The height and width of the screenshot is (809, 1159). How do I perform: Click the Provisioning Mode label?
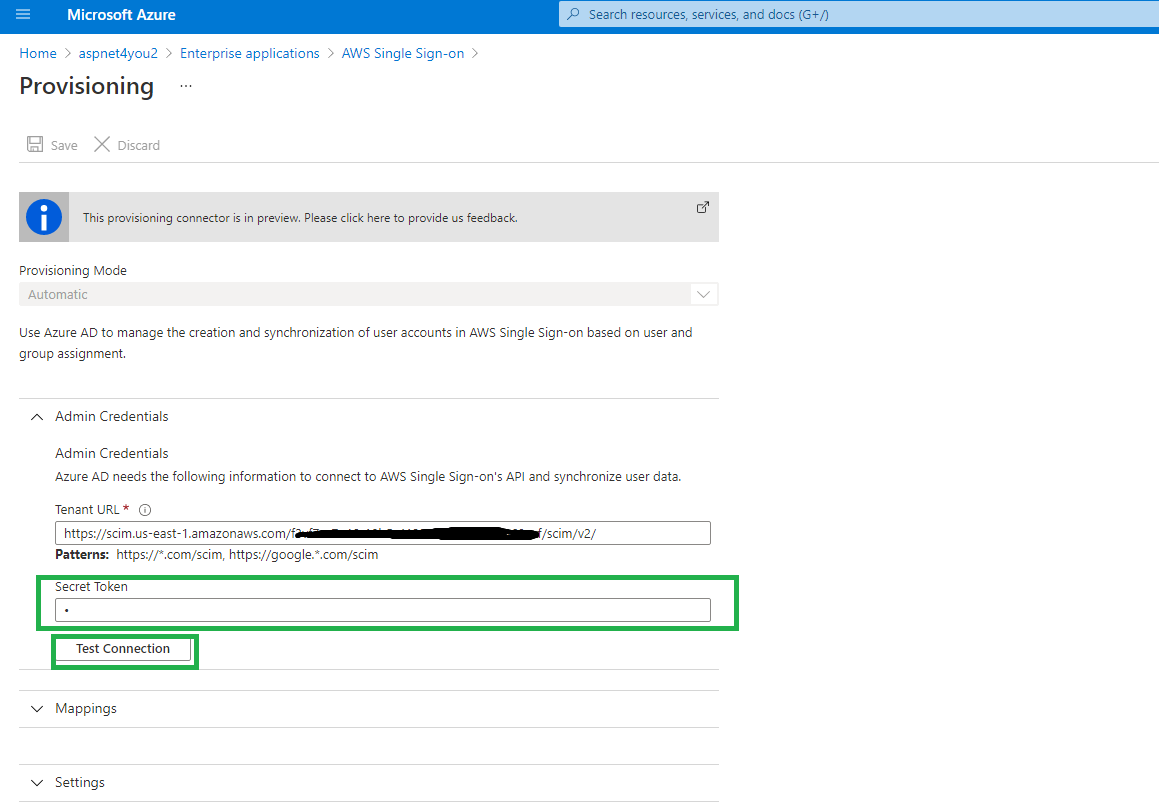[x=73, y=271]
